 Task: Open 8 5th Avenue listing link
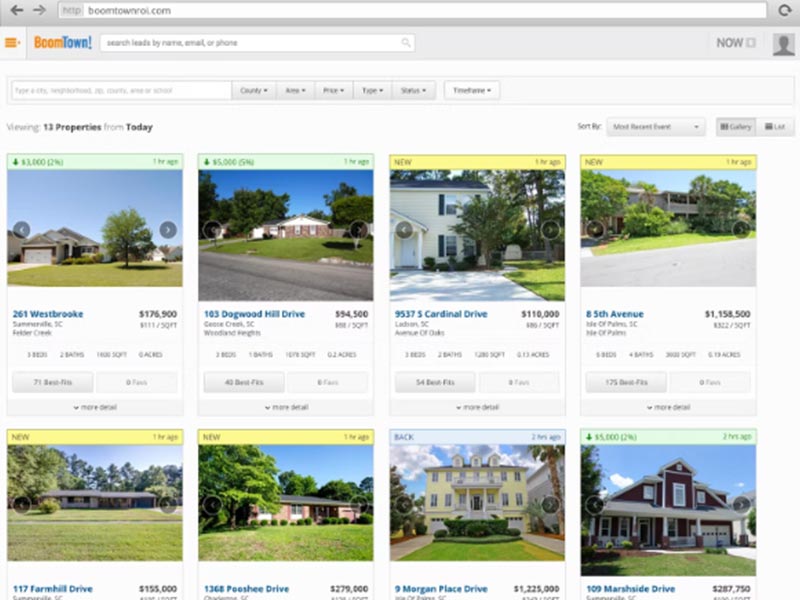coord(614,314)
